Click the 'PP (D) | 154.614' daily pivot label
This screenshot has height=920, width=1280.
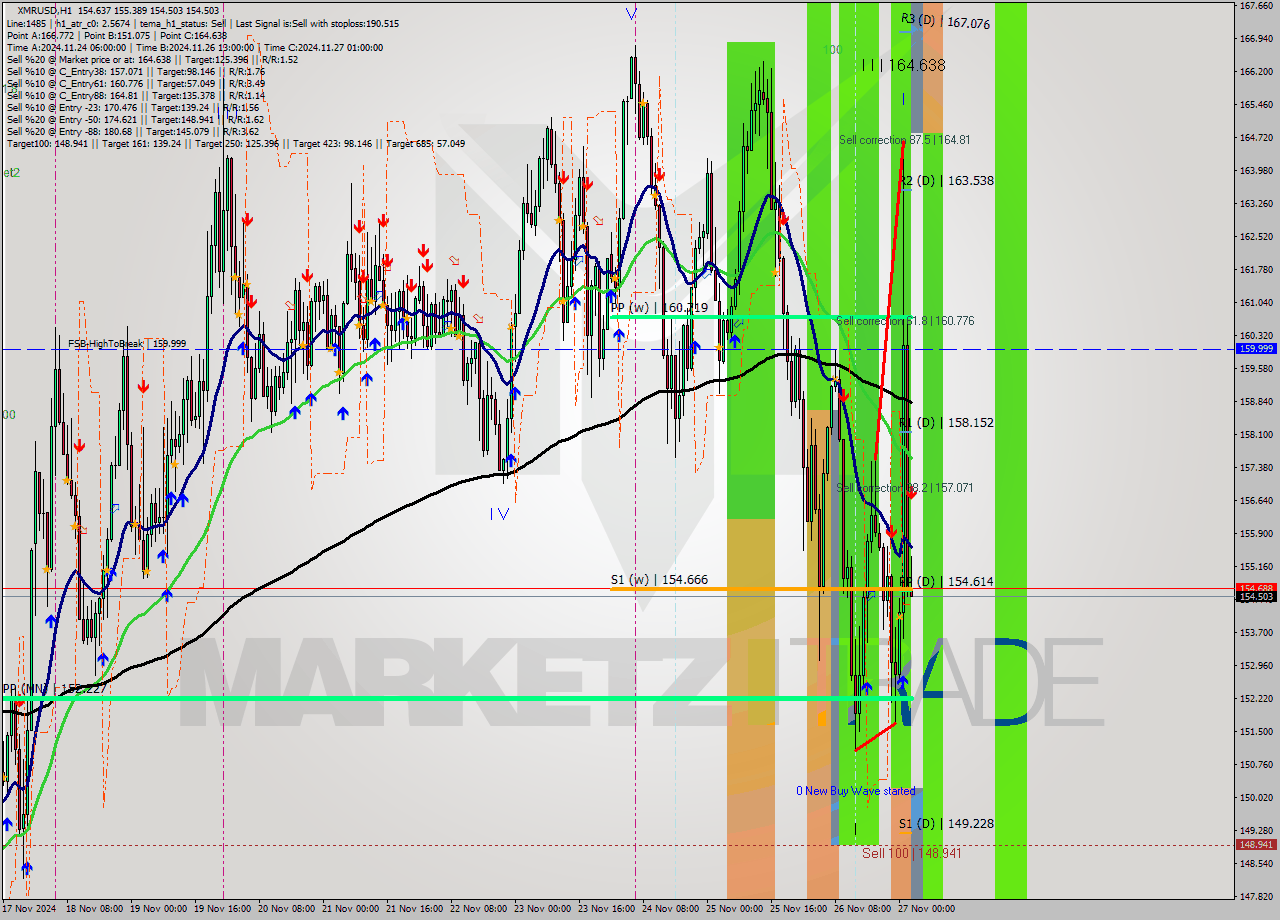[x=946, y=581]
